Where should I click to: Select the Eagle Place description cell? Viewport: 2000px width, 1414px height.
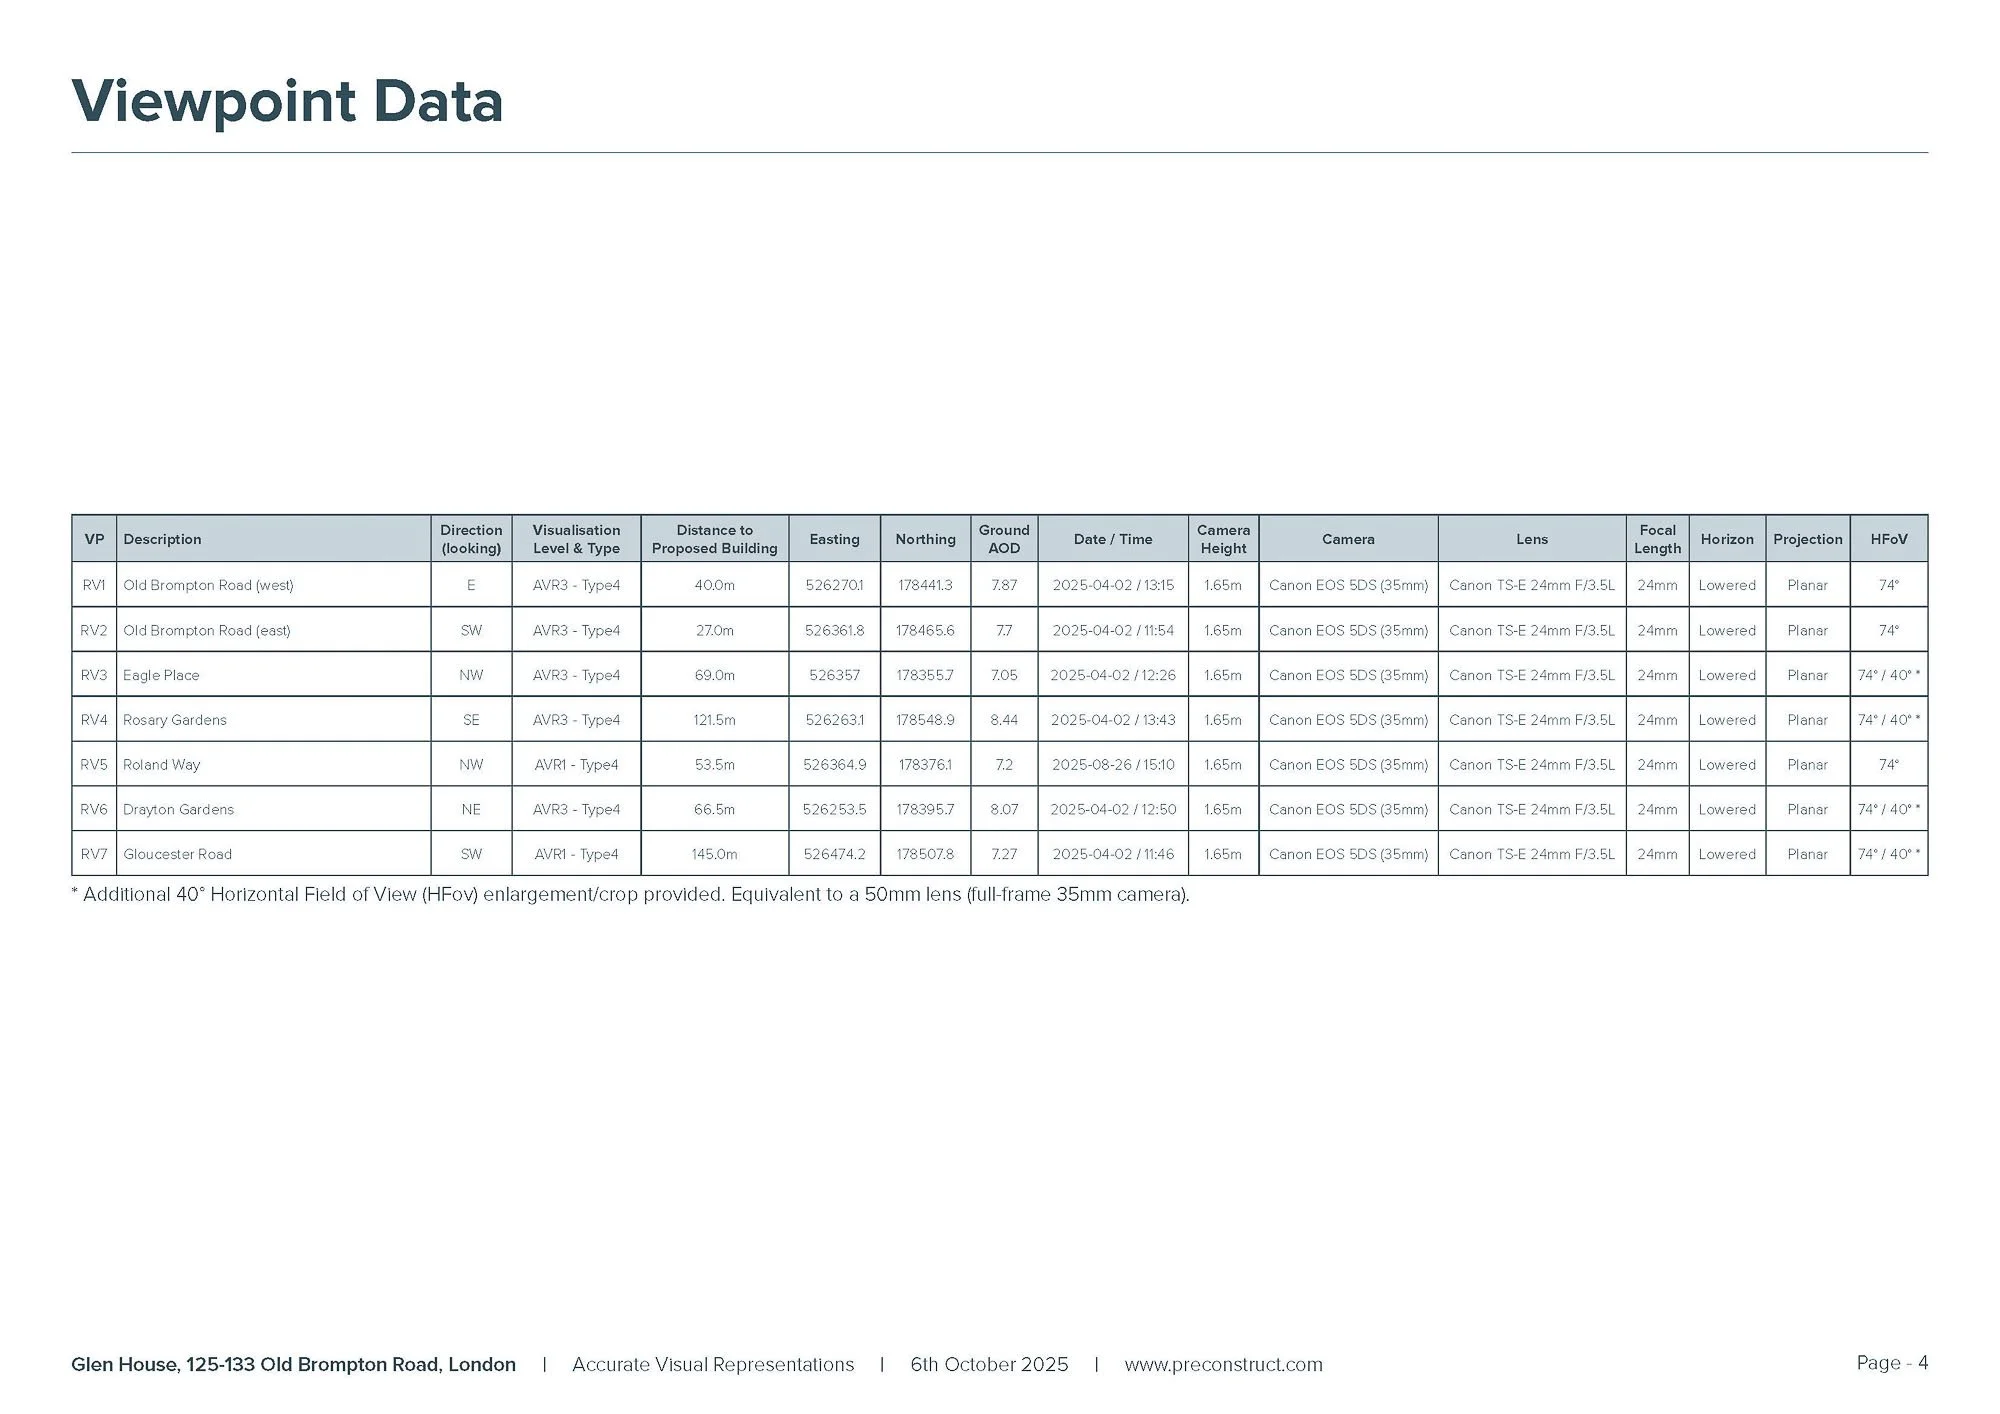[x=161, y=675]
